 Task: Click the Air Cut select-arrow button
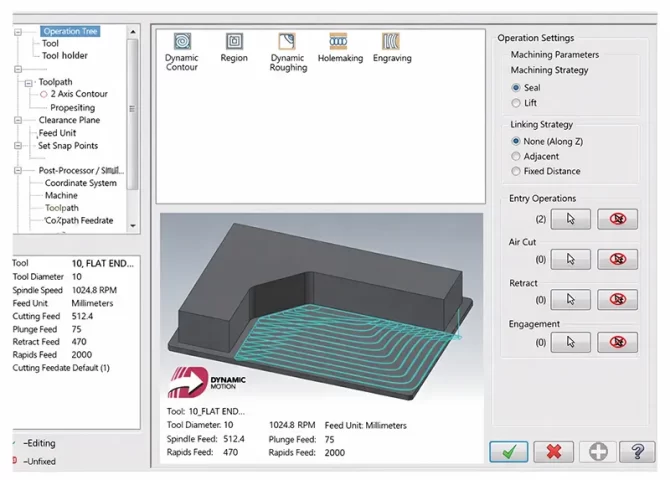[x=570, y=259]
